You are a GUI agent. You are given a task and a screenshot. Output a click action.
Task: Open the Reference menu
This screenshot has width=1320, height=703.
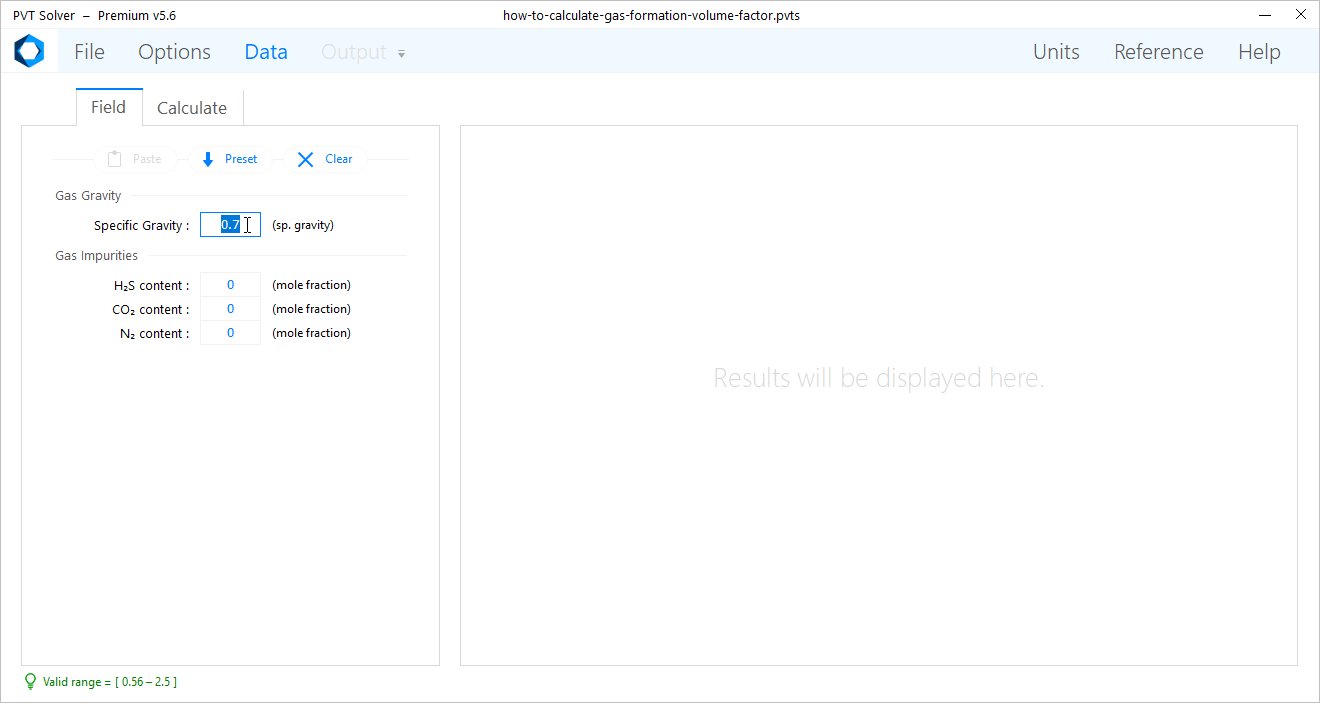[x=1158, y=52]
